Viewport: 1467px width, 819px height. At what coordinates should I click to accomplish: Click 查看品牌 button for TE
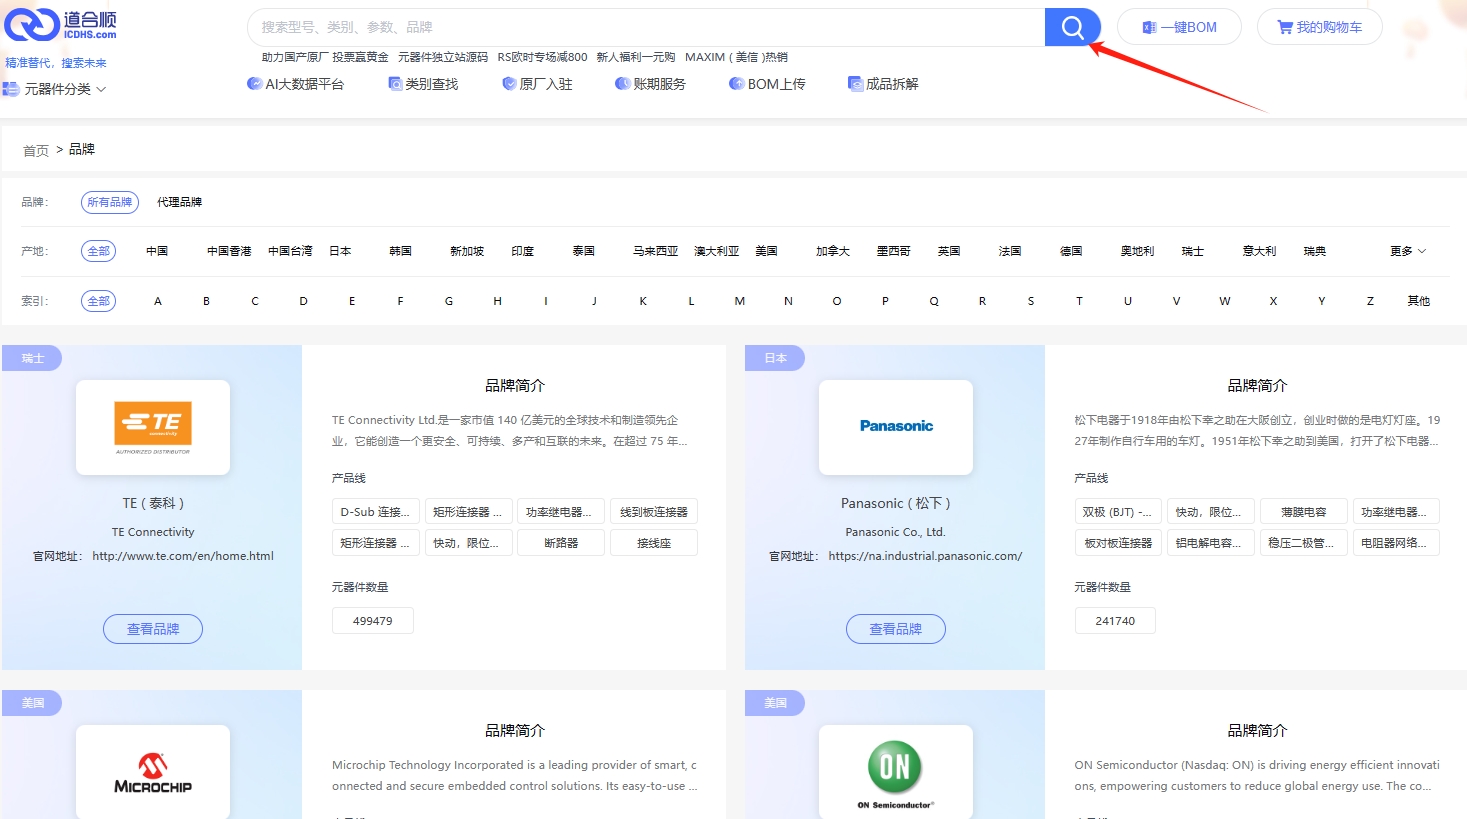153,629
